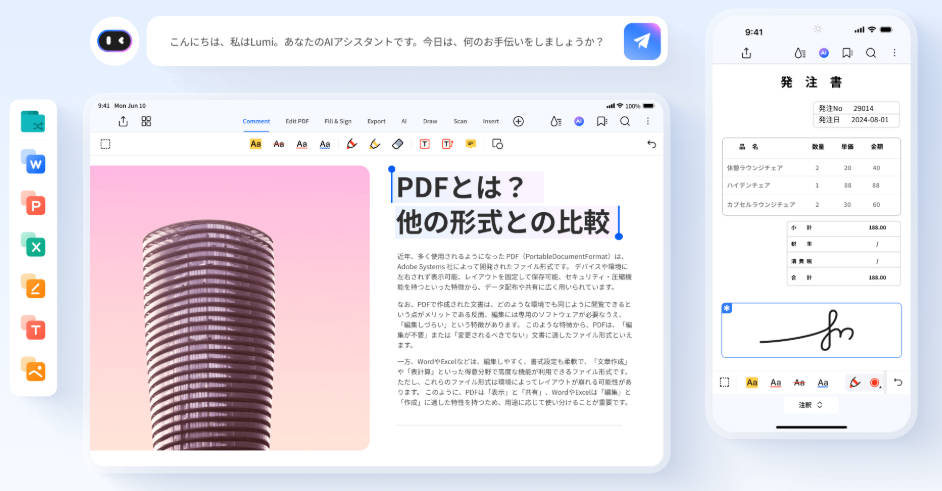
Task: Expand the 注釈 mode selector on phone
Action: click(x=811, y=405)
